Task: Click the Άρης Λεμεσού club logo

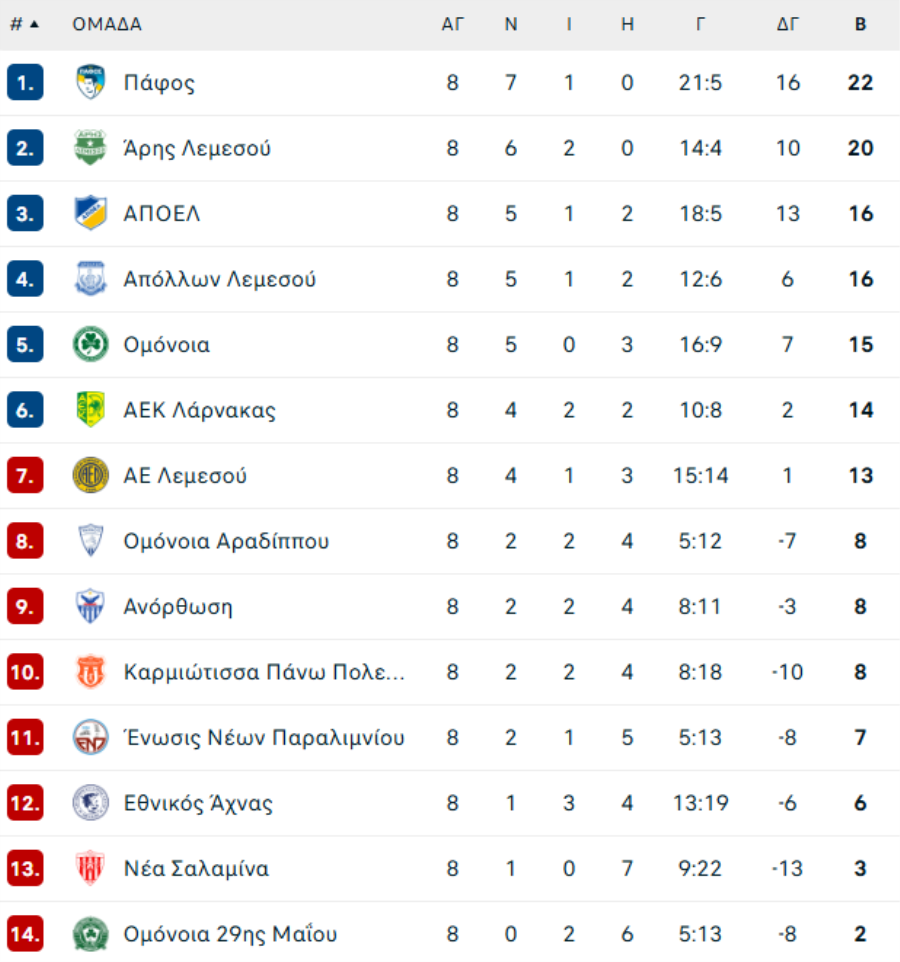Action: (x=90, y=148)
